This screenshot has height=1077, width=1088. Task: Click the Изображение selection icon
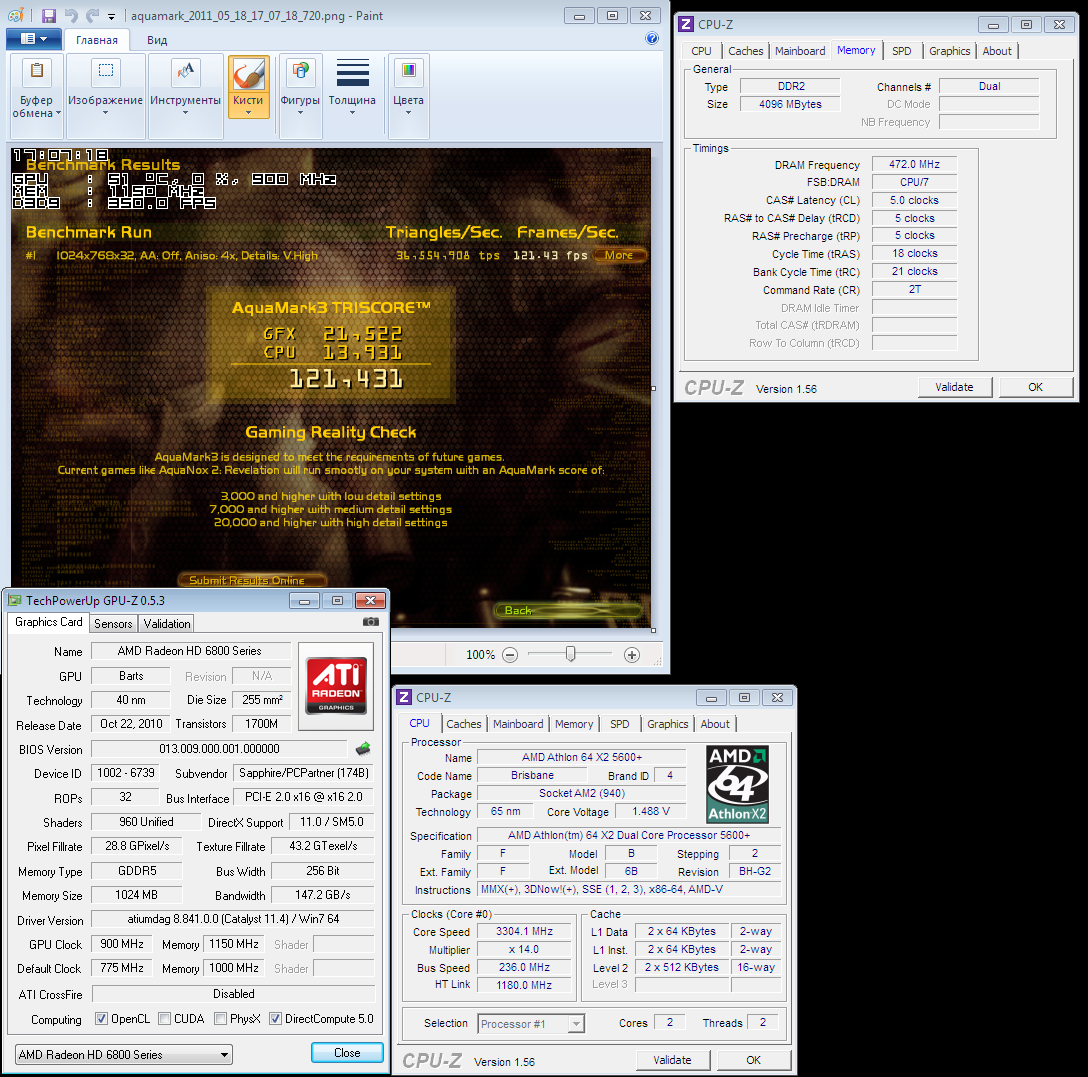coord(105,71)
